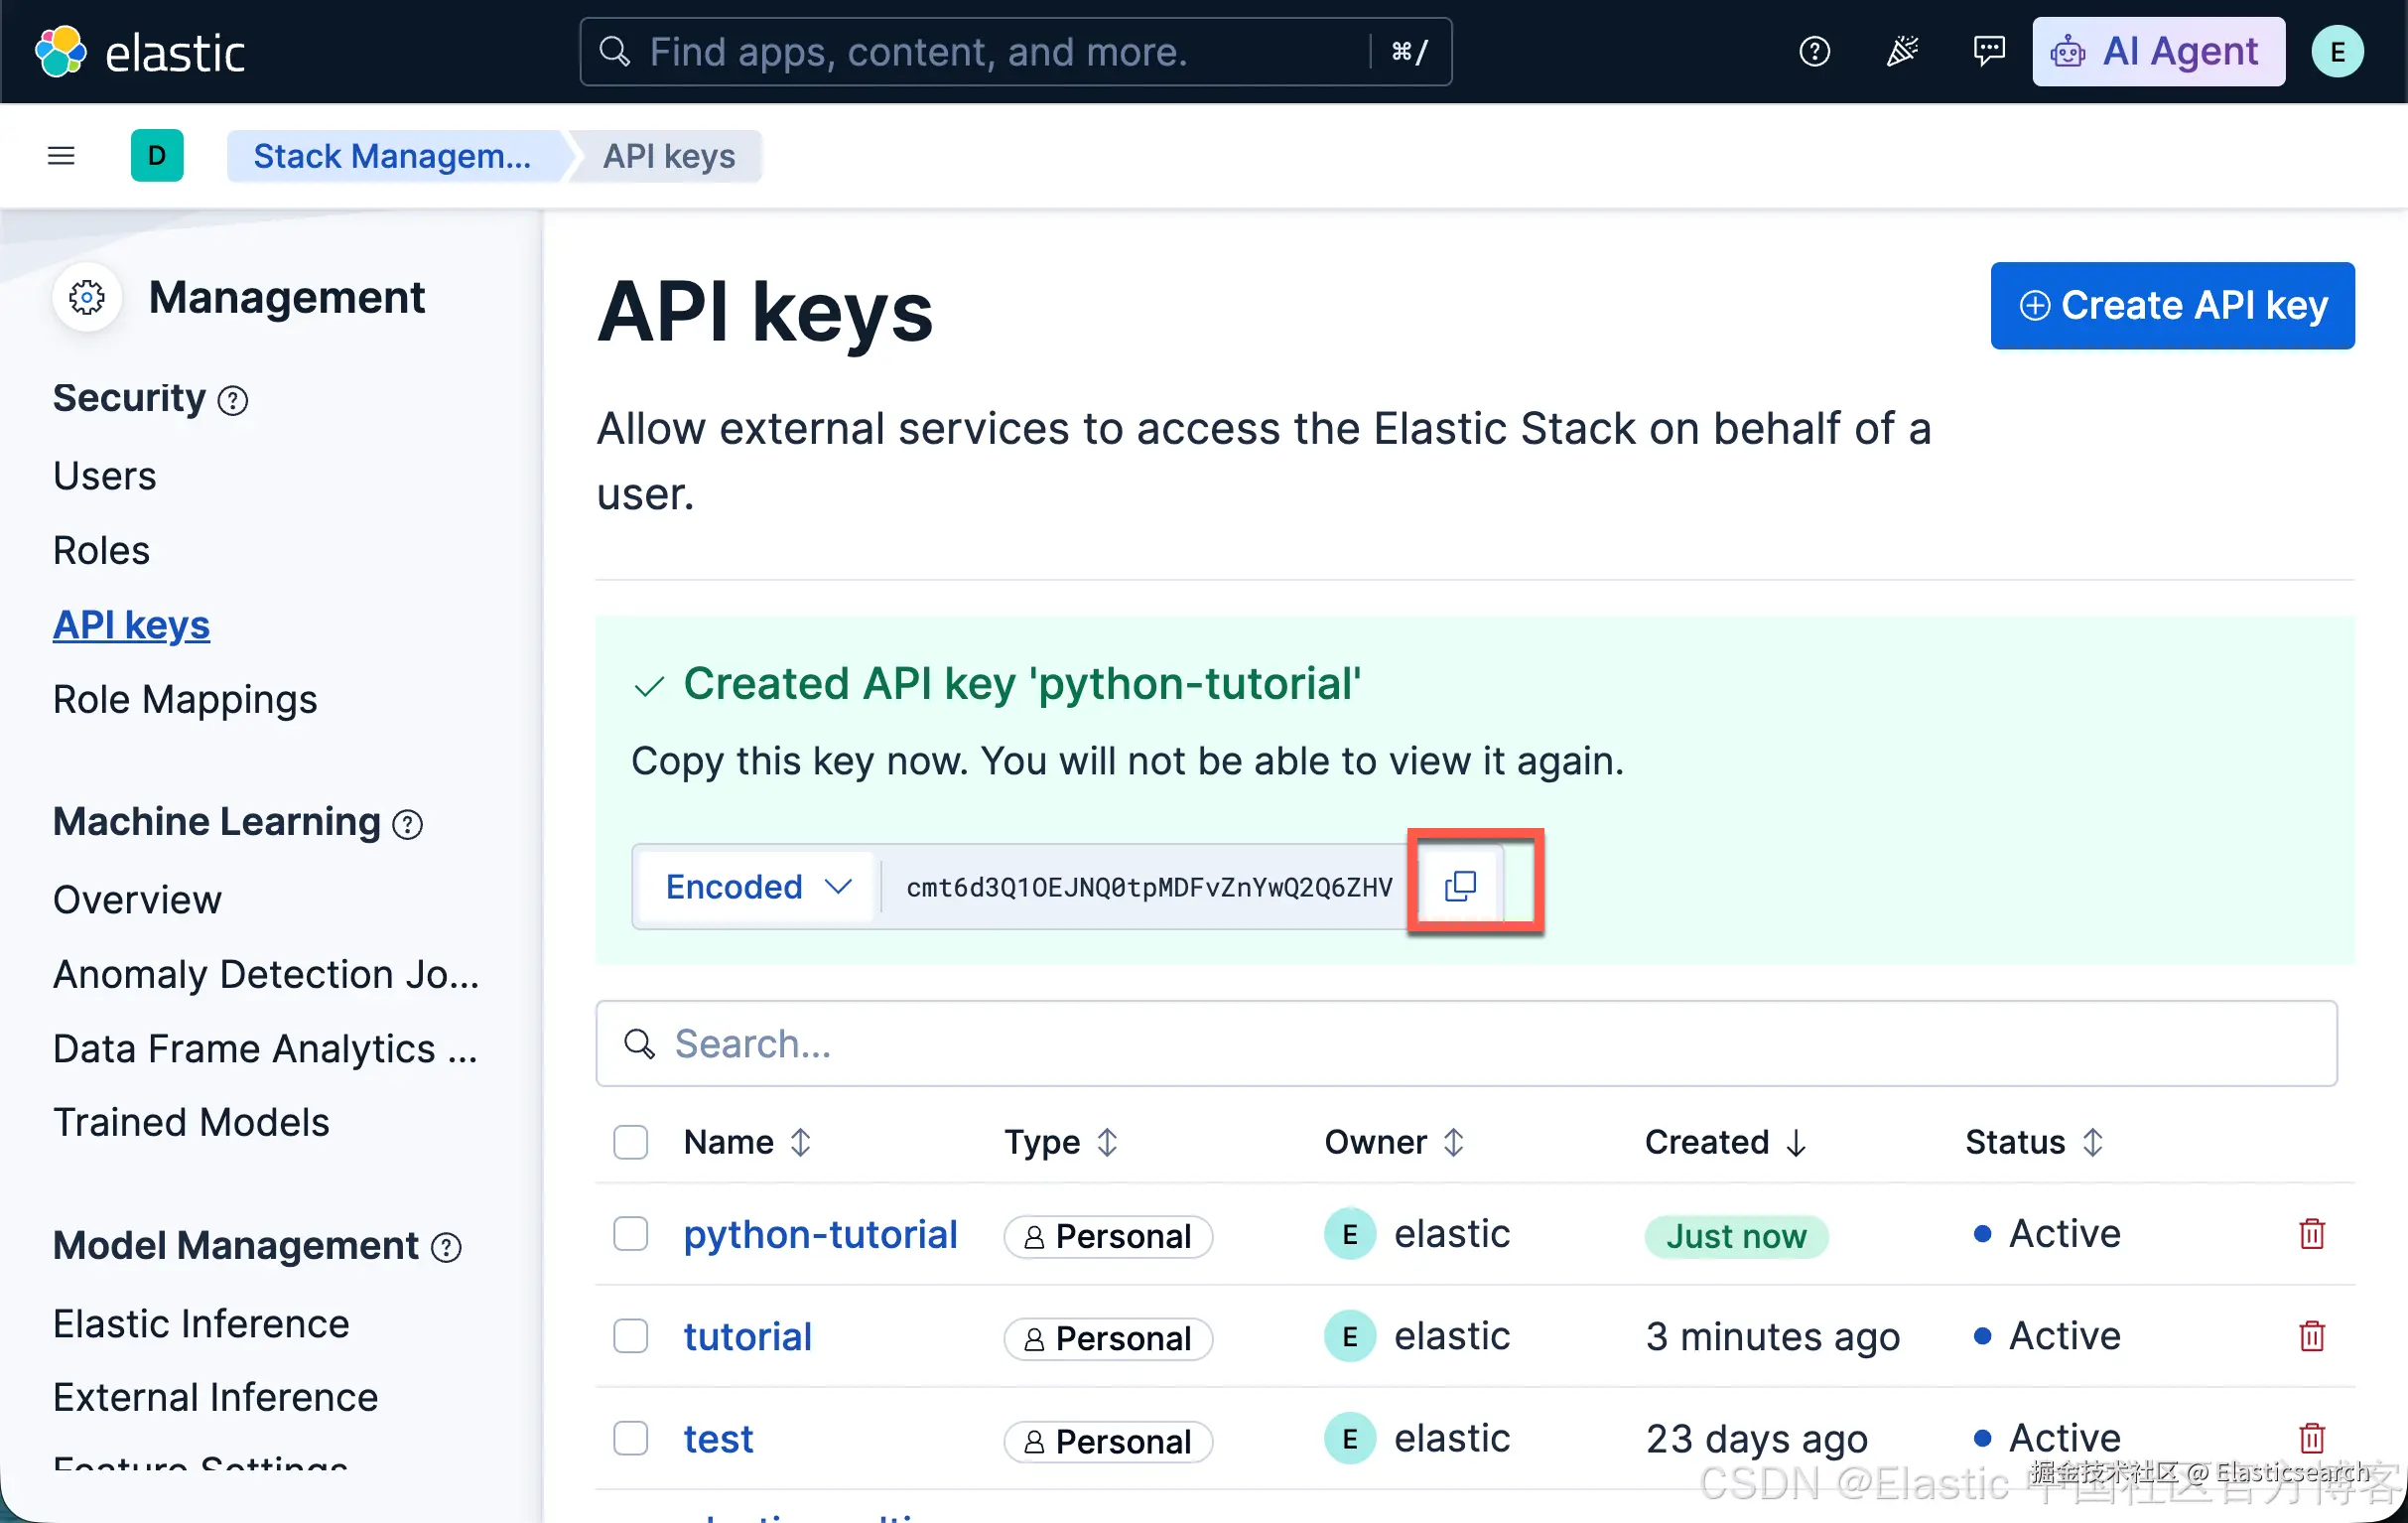Focus the global Find apps search field
Screen dimensions: 2408x1523
click(1015, 52)
